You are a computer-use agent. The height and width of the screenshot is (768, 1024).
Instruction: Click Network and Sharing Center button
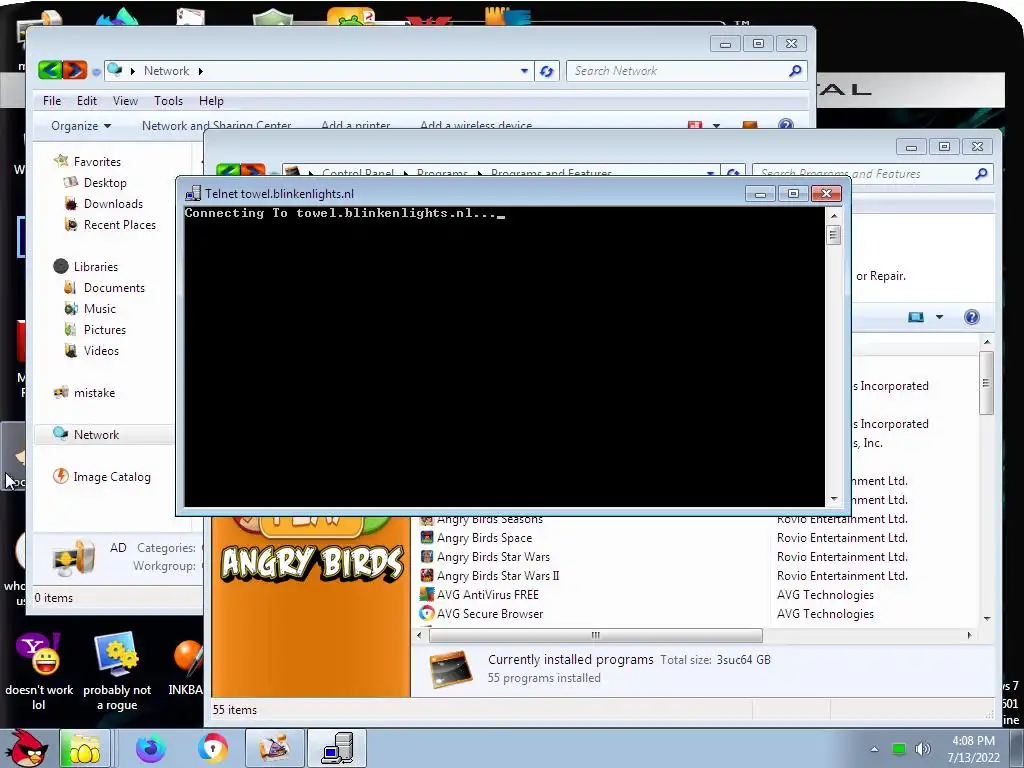click(216, 124)
